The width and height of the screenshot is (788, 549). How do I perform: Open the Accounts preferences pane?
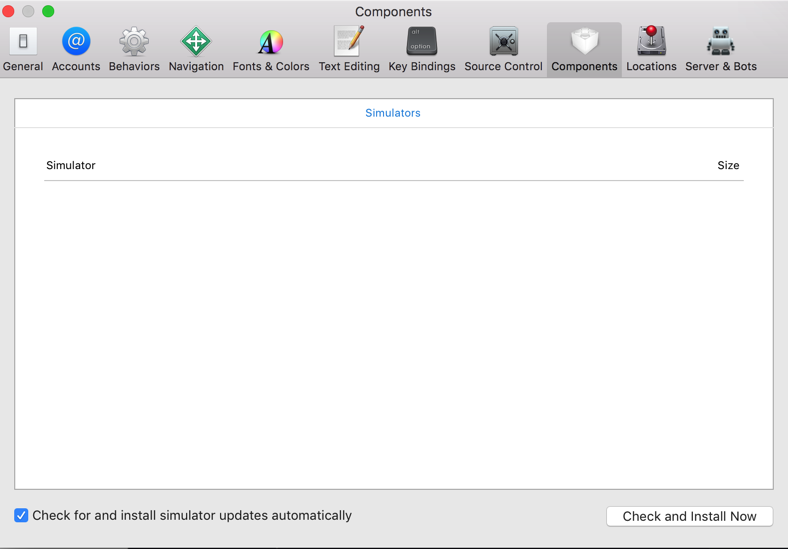(76, 49)
